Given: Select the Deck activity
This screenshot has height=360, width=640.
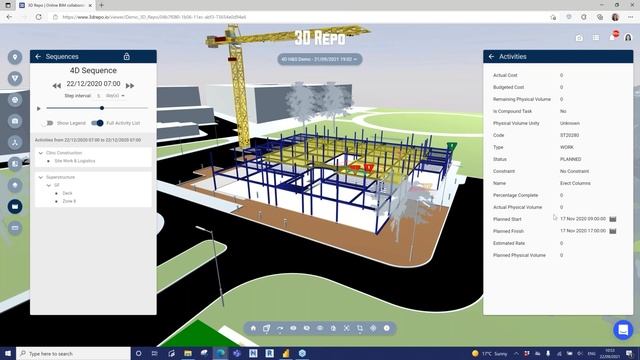Looking at the screenshot, I should 67,193.
